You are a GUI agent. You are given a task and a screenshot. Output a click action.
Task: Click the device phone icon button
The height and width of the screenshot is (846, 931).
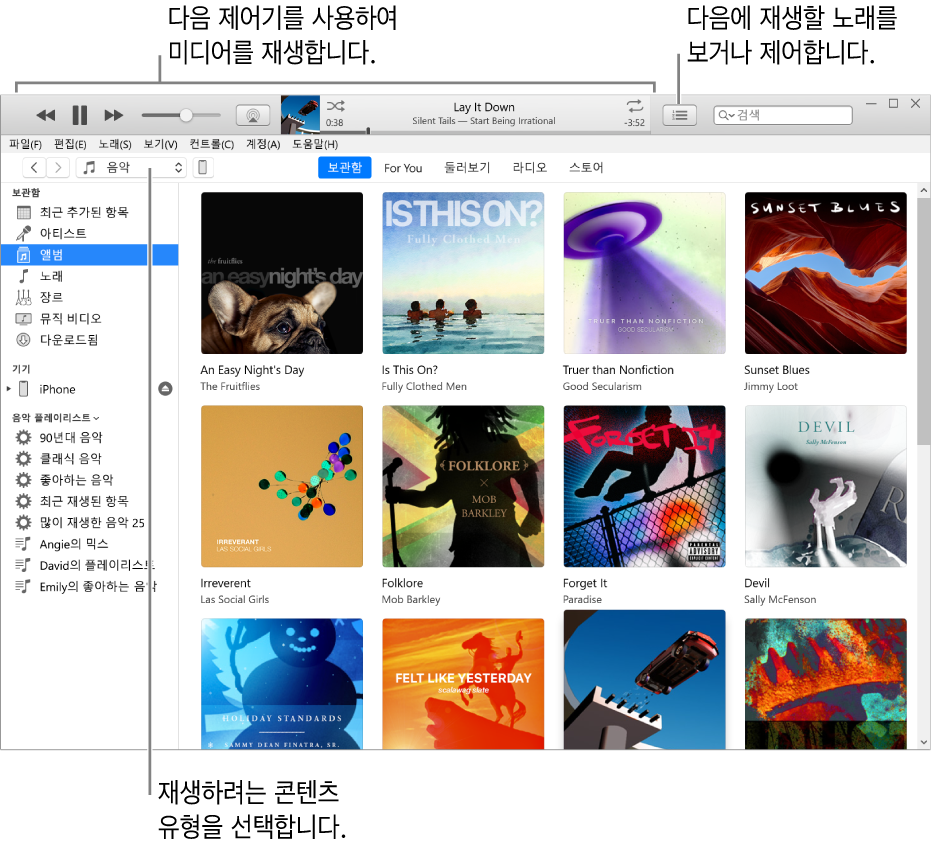[202, 168]
